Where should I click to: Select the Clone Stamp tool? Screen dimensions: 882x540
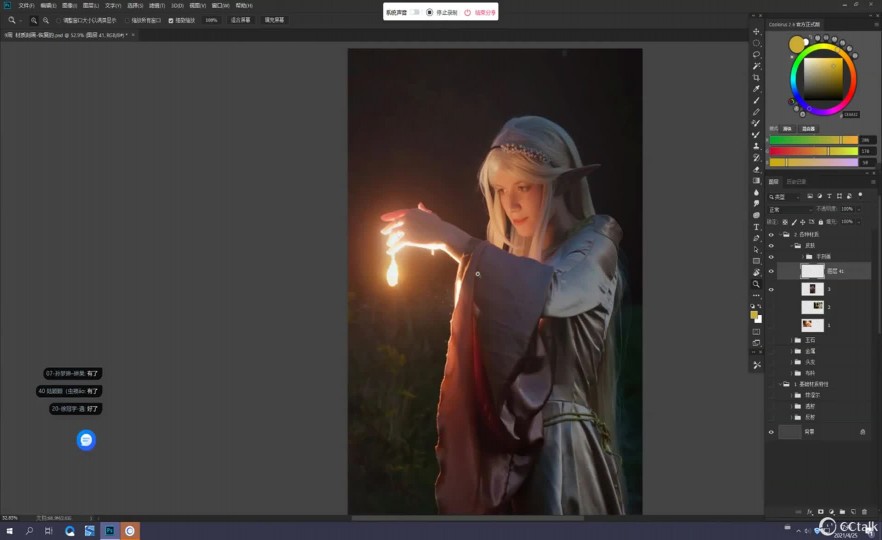[x=756, y=146]
